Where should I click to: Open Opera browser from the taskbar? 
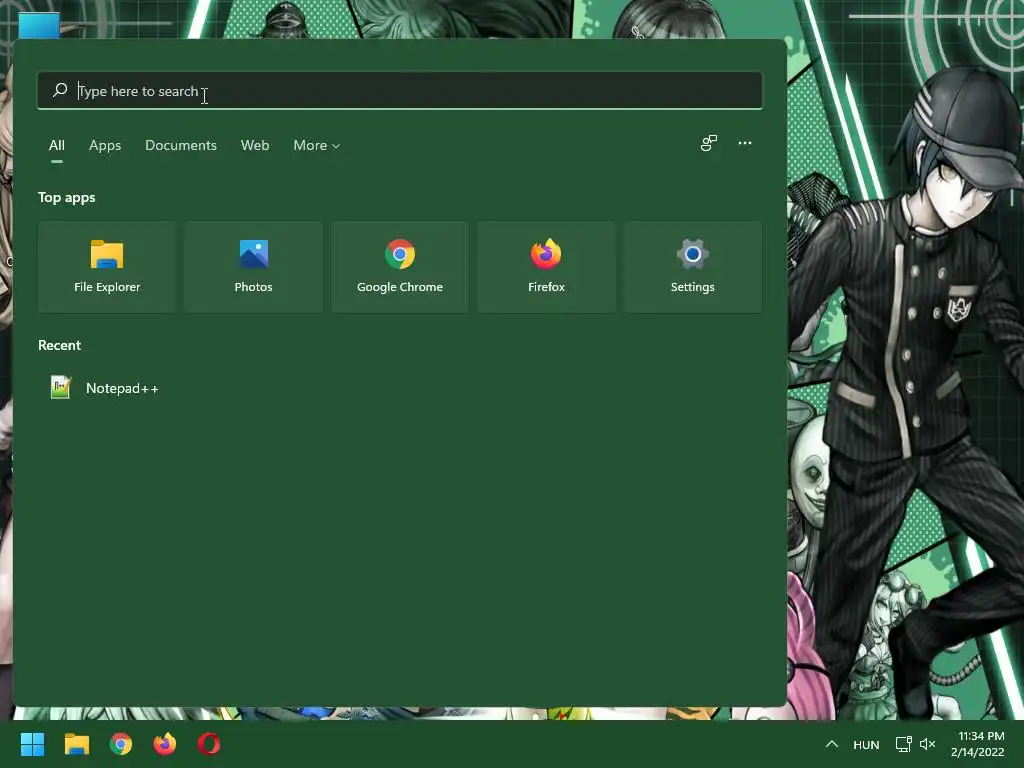(209, 744)
